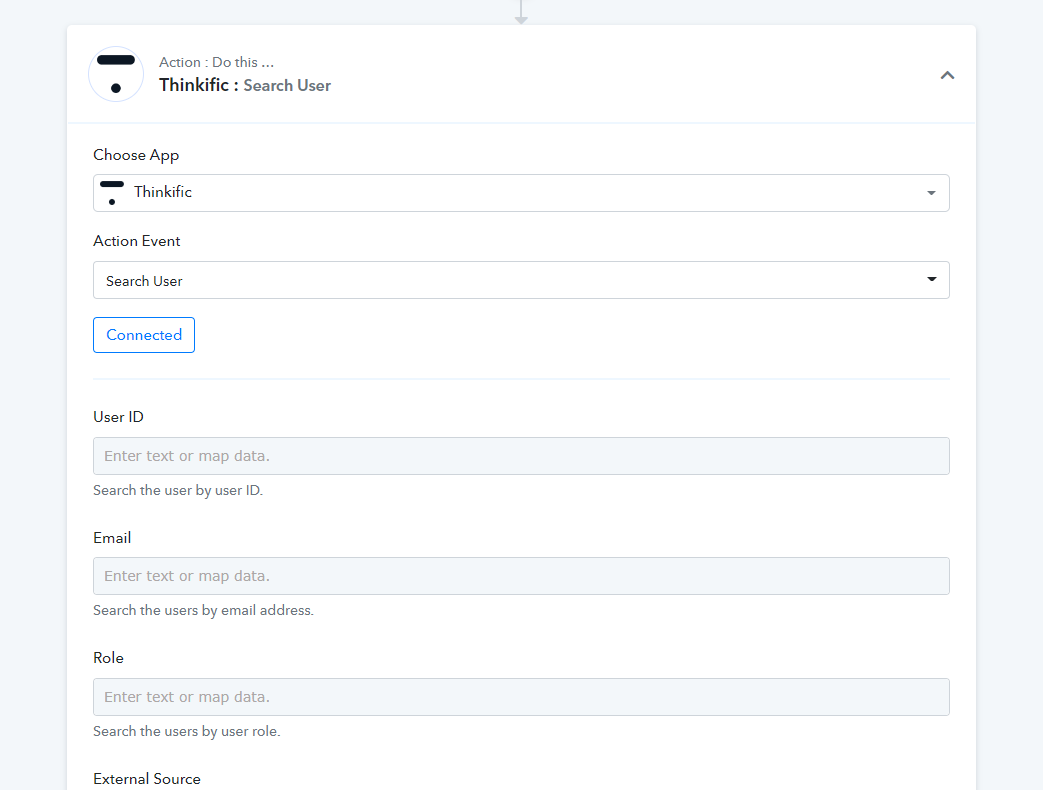The height and width of the screenshot is (790, 1043).
Task: Open the Action Event dropdown showing Search User
Action: click(x=521, y=280)
